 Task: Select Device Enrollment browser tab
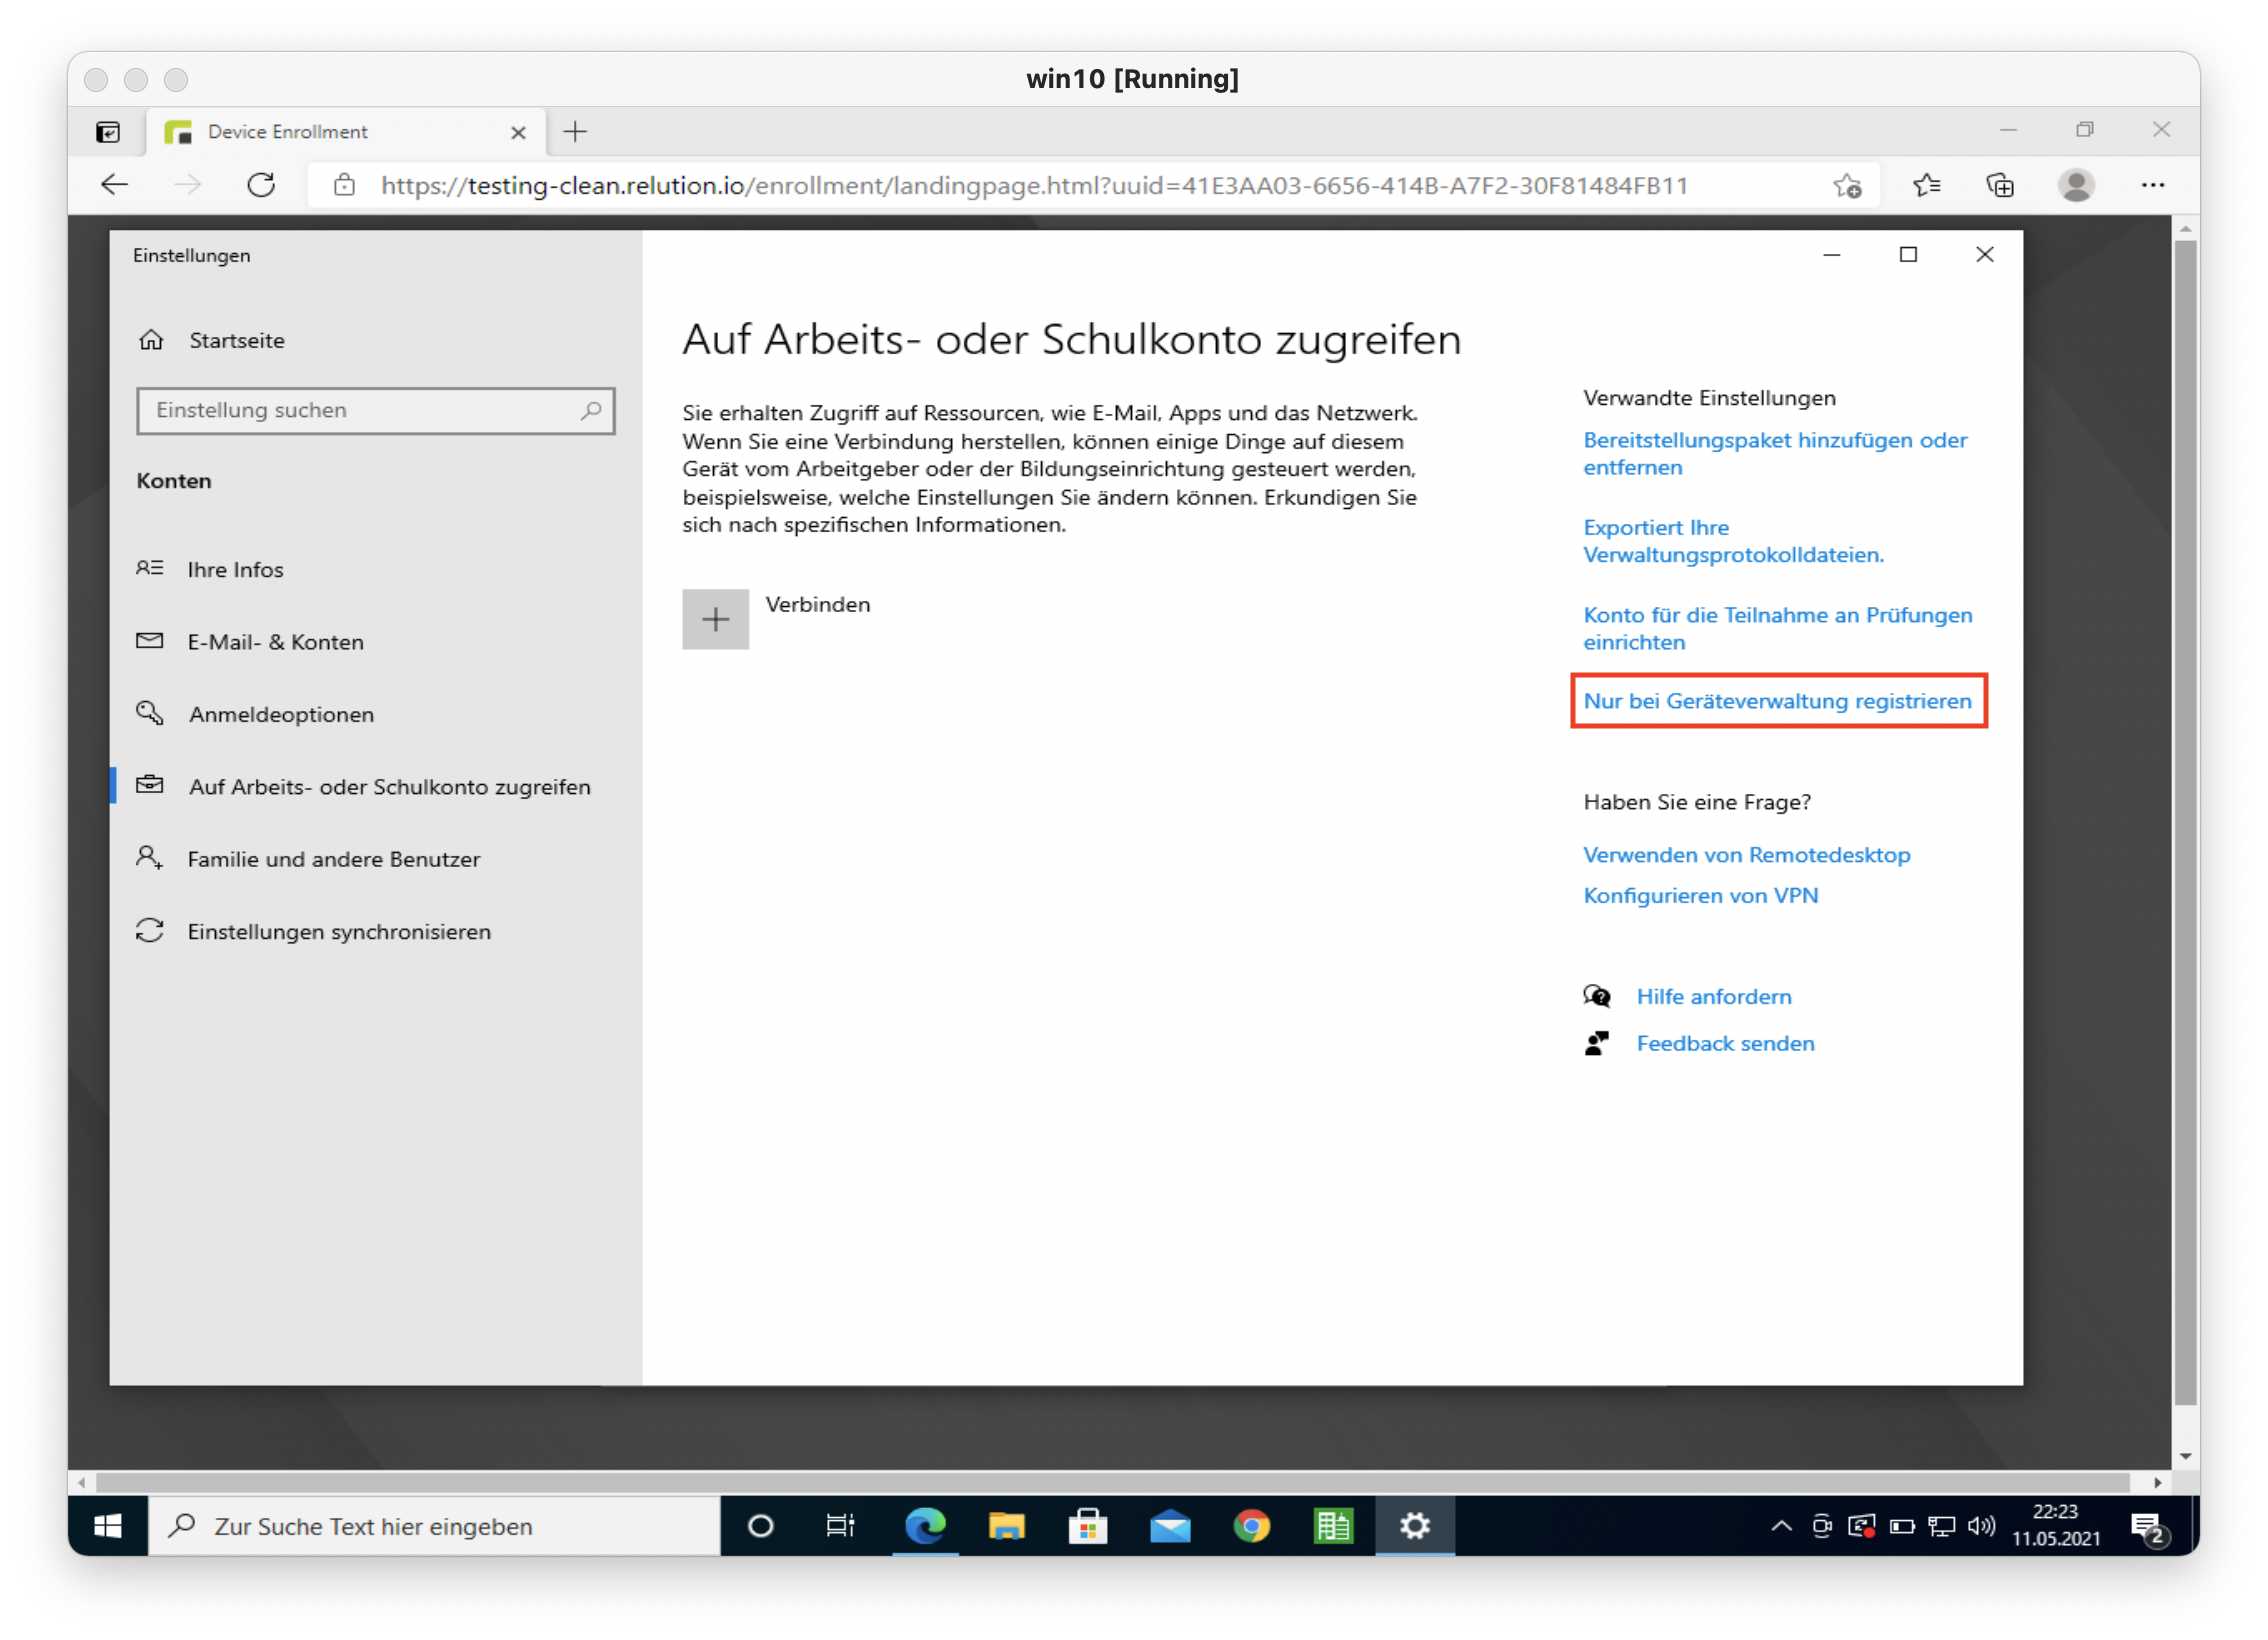[x=346, y=132]
